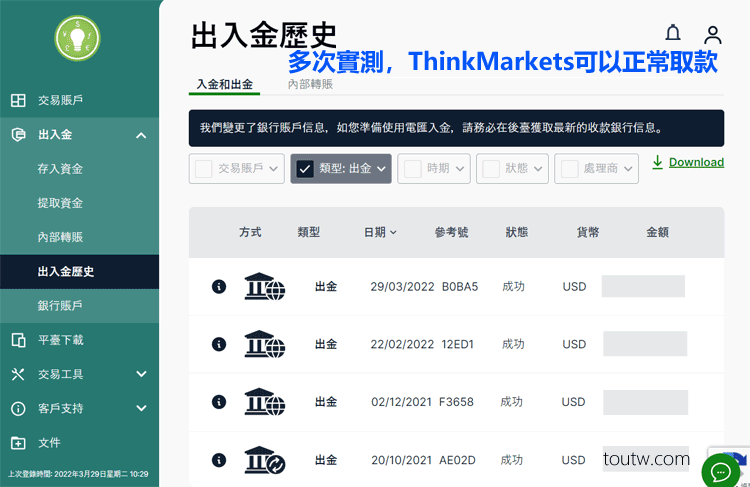Open 銀行賬戶 in the sidebar
Image resolution: width=750 pixels, height=487 pixels.
(x=60, y=306)
